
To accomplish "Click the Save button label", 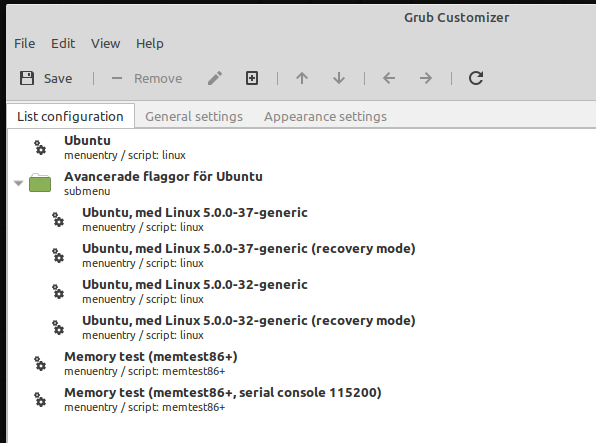I will [58, 78].
